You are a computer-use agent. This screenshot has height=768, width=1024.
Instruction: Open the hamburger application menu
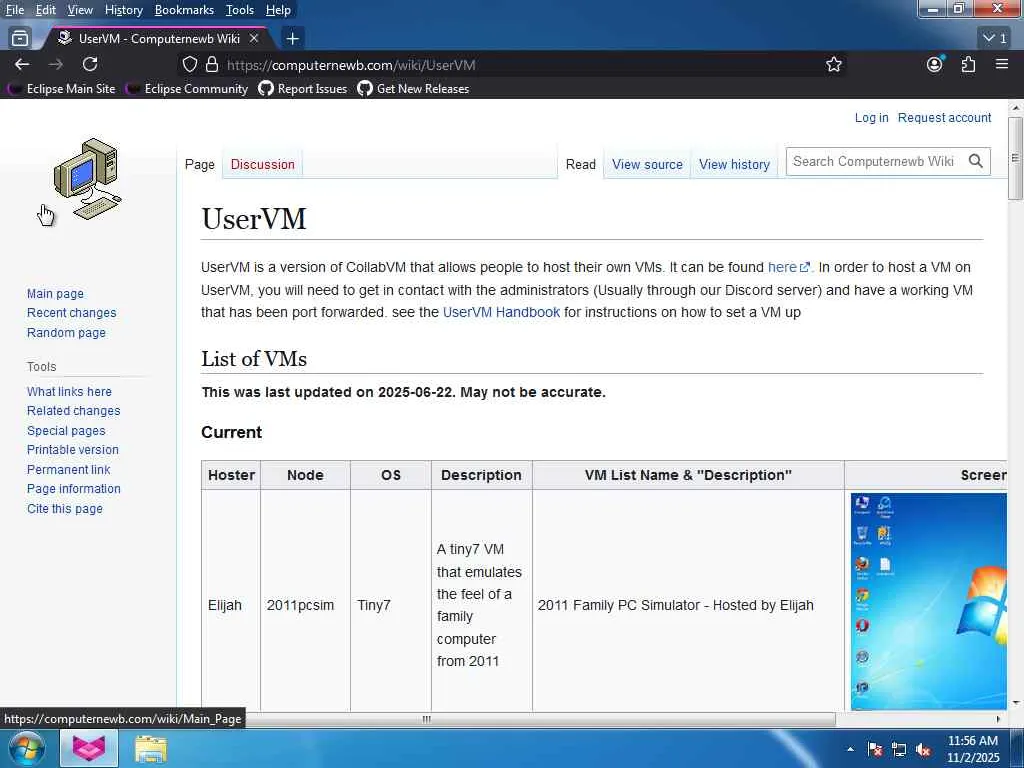(x=1002, y=64)
